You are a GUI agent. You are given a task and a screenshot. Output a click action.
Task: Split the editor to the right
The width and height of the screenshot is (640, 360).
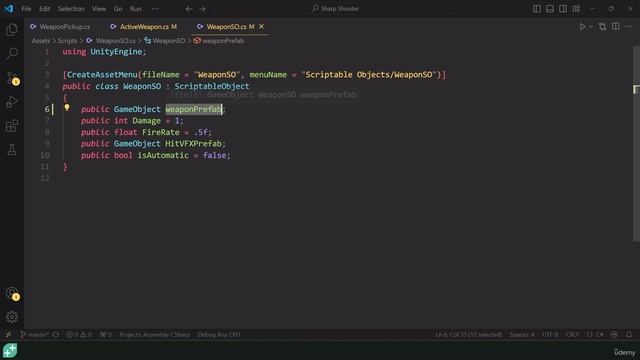[x=616, y=27]
